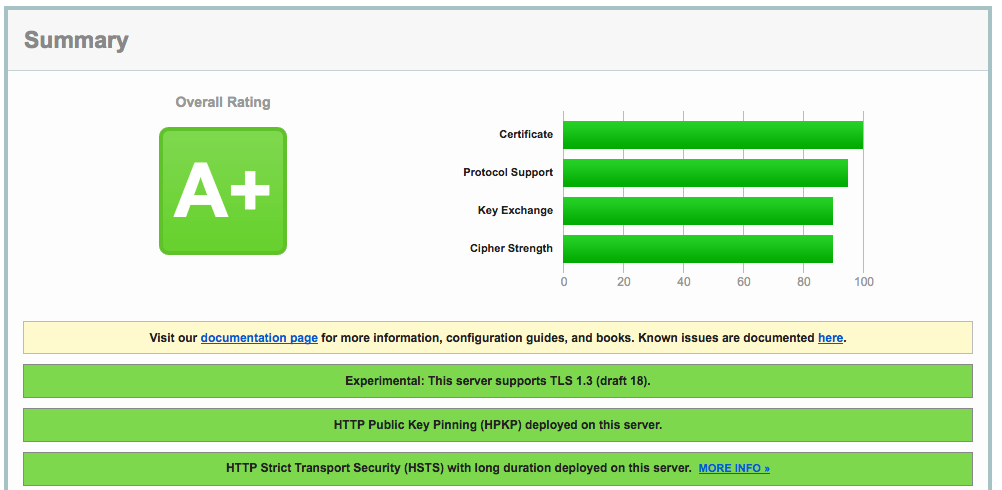Click the Protocol Support chart label

(508, 172)
